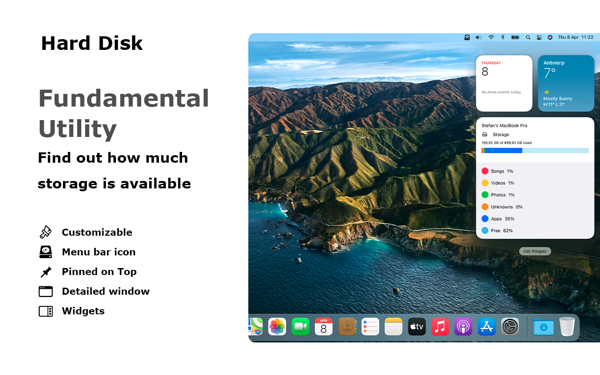Screen dimensions: 600x375
Task: Open the Antwerp weather widget
Action: click(x=566, y=83)
